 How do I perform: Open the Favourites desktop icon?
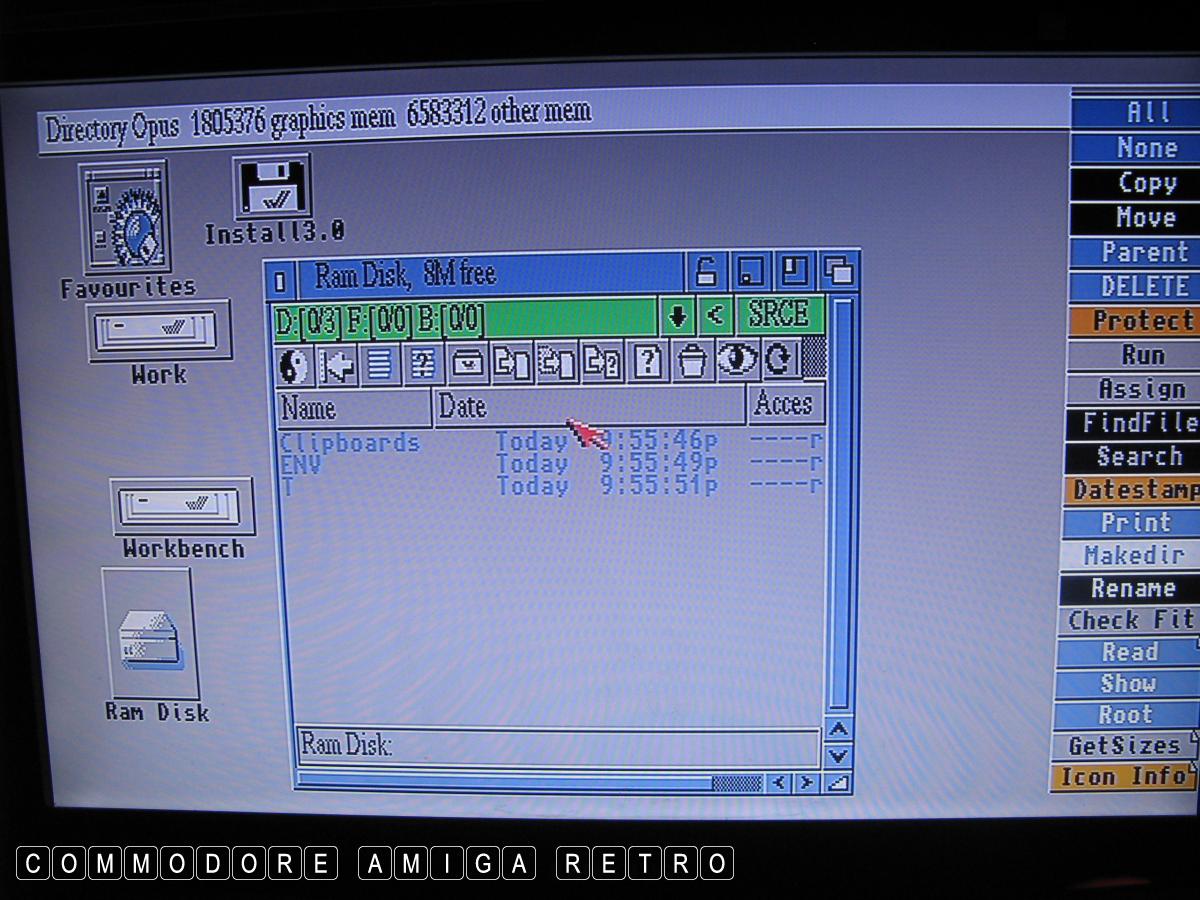pos(126,218)
